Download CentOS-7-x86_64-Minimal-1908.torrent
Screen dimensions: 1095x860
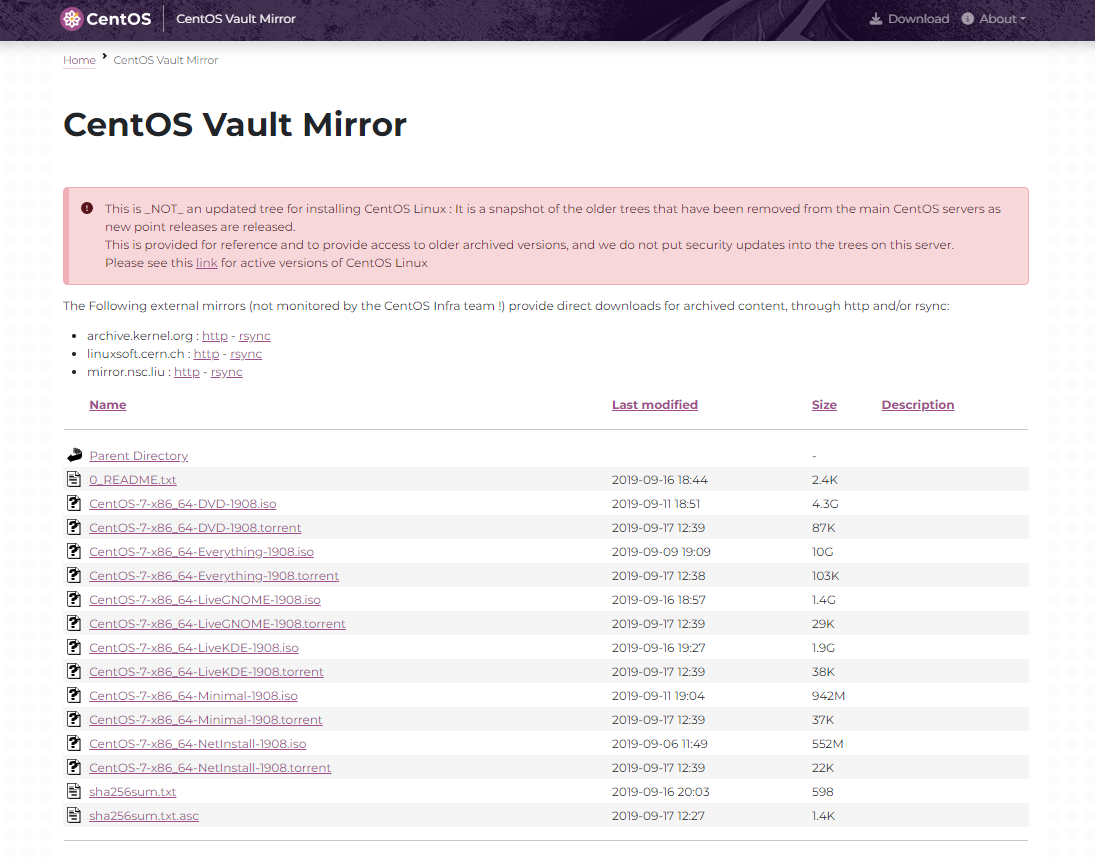pyautogui.click(x=205, y=720)
